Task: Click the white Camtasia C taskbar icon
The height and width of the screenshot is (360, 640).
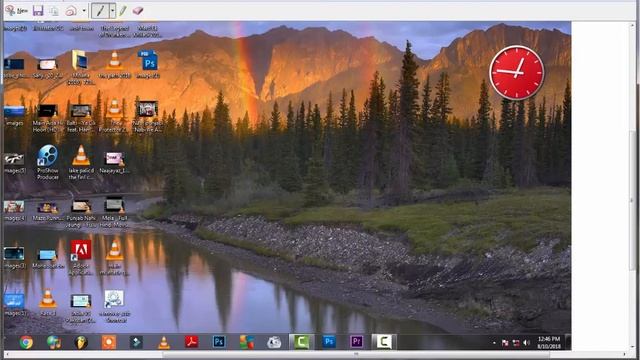Action: point(384,342)
